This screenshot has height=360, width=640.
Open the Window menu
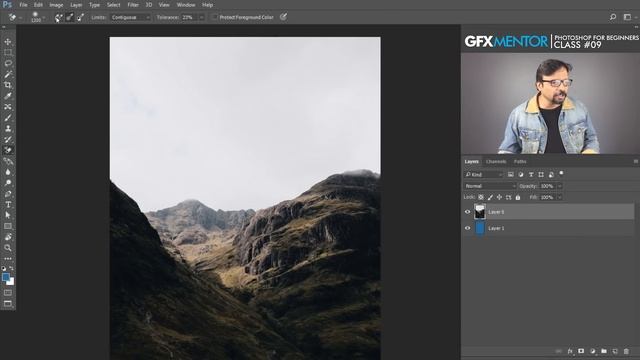coord(186,5)
